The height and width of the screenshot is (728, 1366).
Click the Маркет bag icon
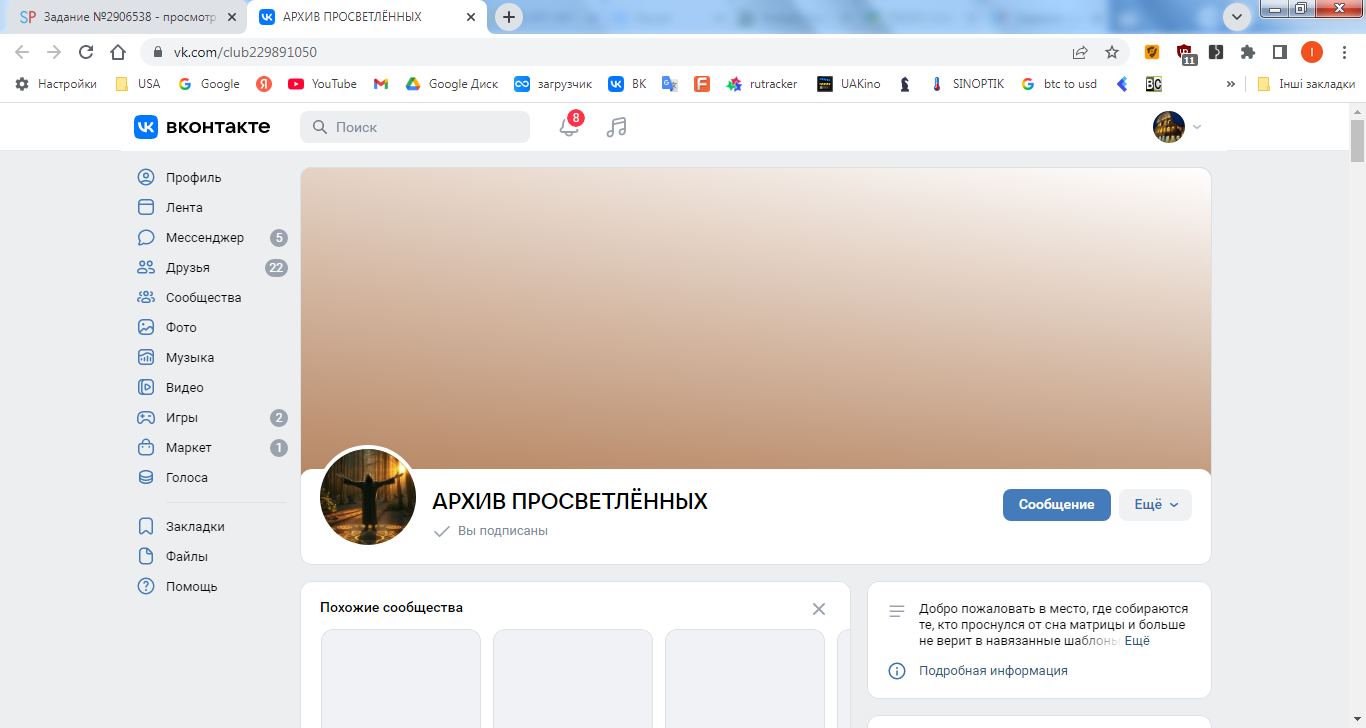(146, 448)
